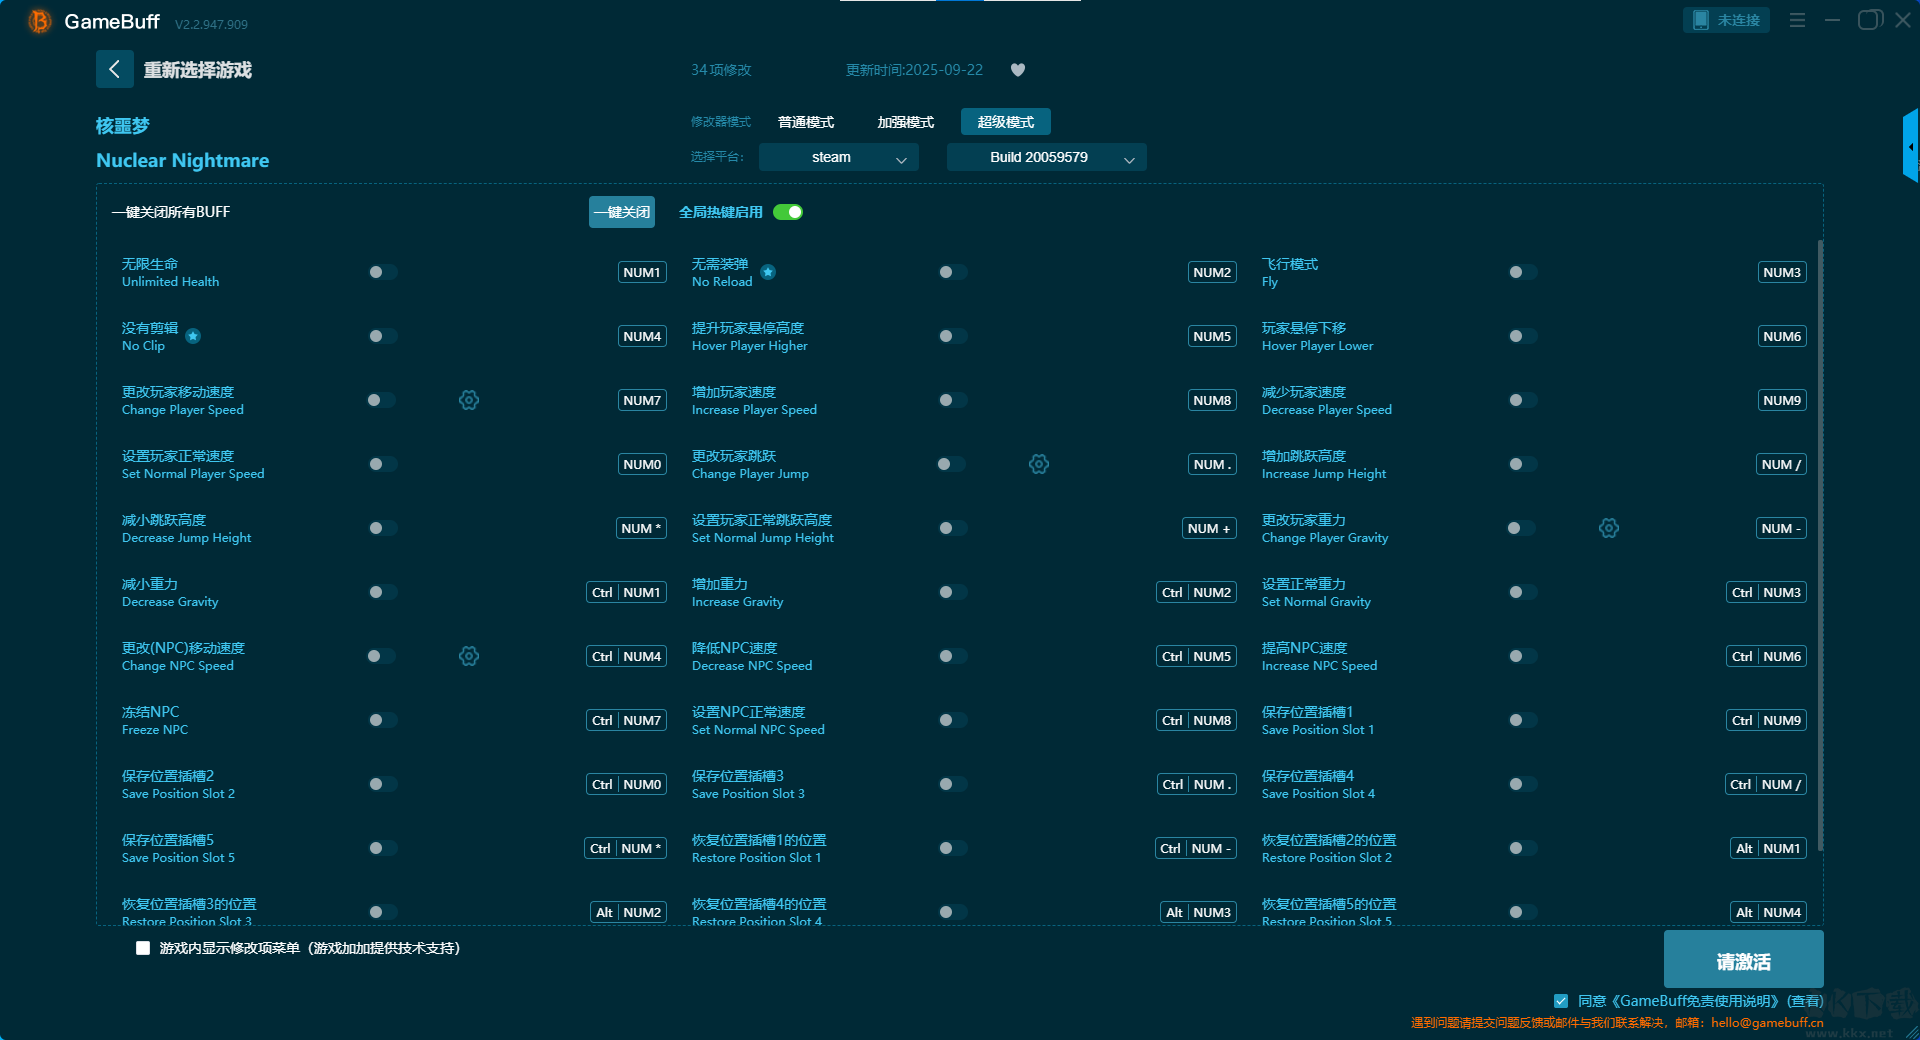Click NUM8 hotkey for Increase Player Speed

1212,400
